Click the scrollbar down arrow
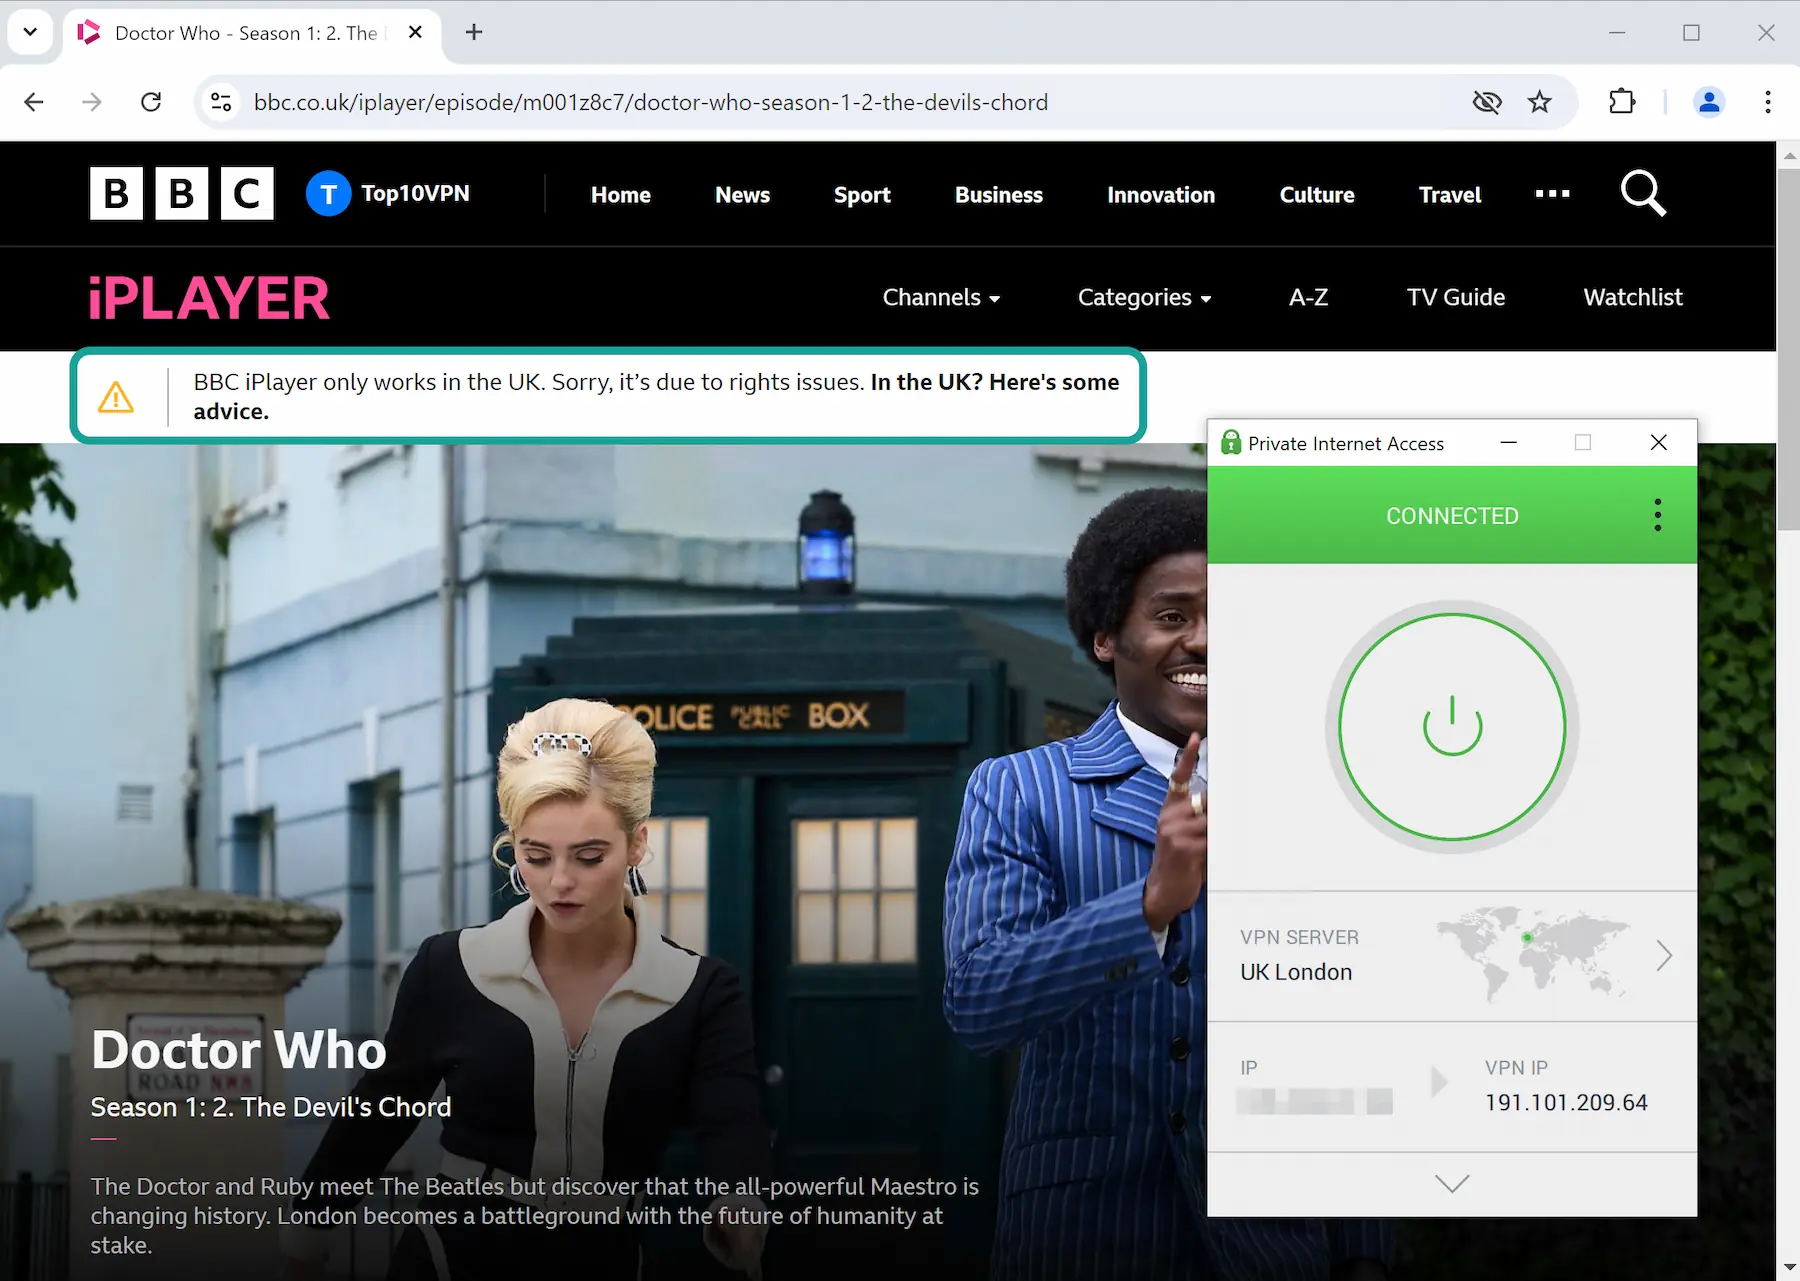 (1788, 1269)
